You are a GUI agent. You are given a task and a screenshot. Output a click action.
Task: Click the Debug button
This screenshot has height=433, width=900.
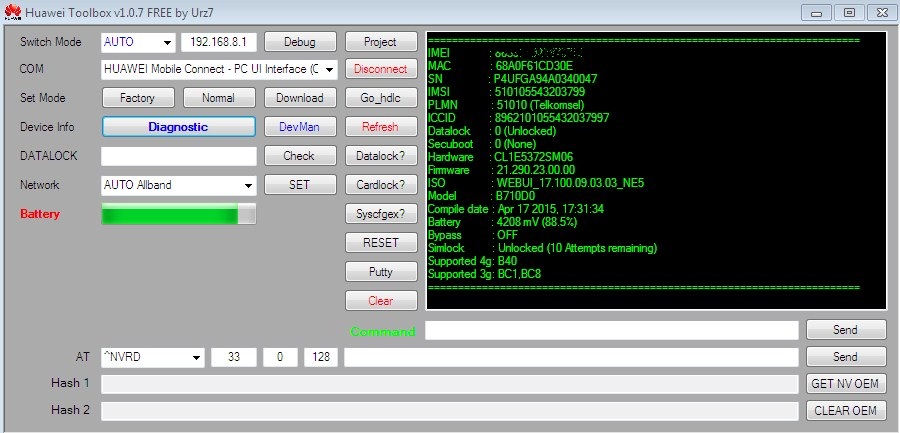coord(300,42)
